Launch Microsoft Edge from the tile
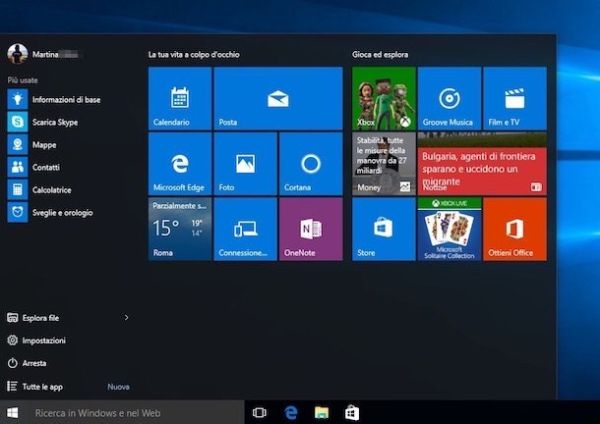Viewport: 600px width, 424px height. click(x=179, y=163)
